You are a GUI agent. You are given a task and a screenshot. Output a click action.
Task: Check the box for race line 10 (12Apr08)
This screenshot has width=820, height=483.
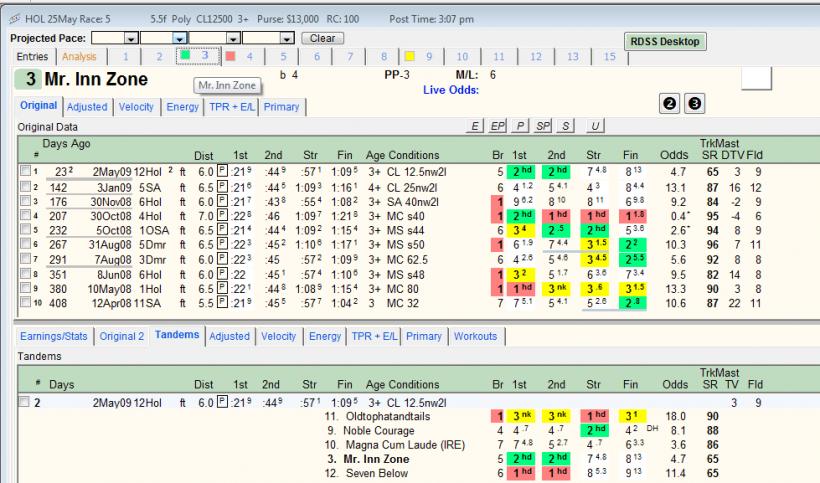point(25,302)
